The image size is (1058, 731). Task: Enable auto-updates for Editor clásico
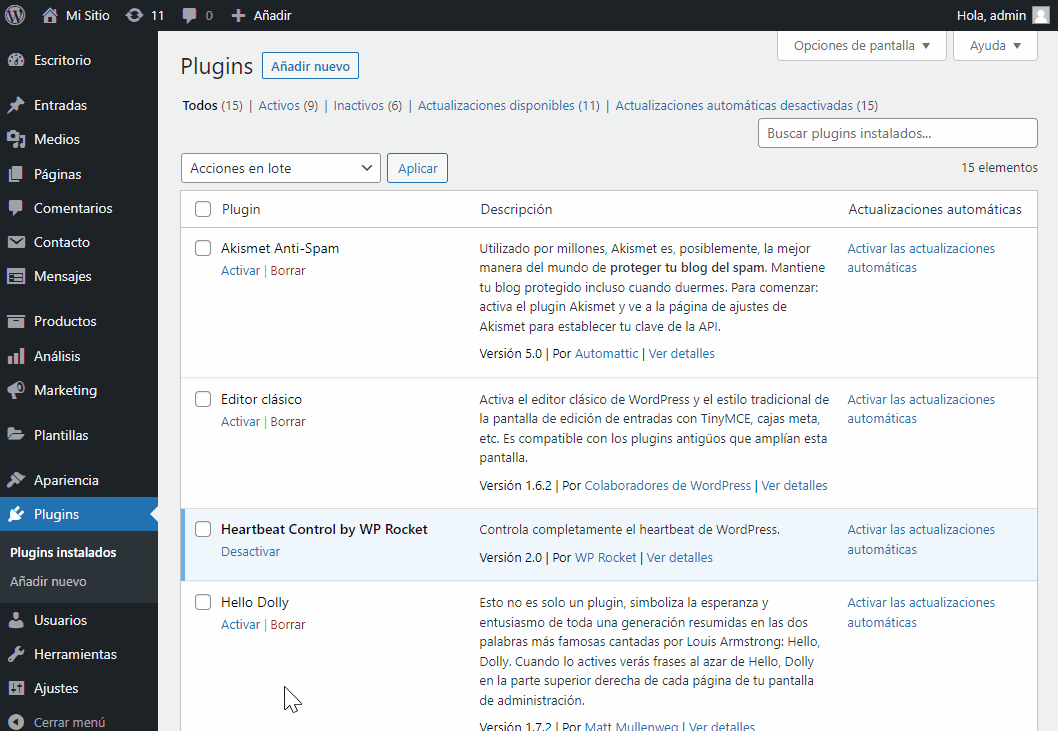point(921,409)
